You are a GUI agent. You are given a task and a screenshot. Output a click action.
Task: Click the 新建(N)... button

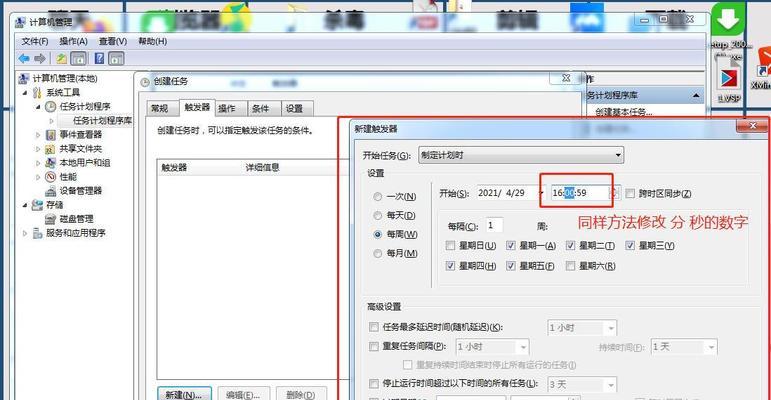[x=184, y=394]
